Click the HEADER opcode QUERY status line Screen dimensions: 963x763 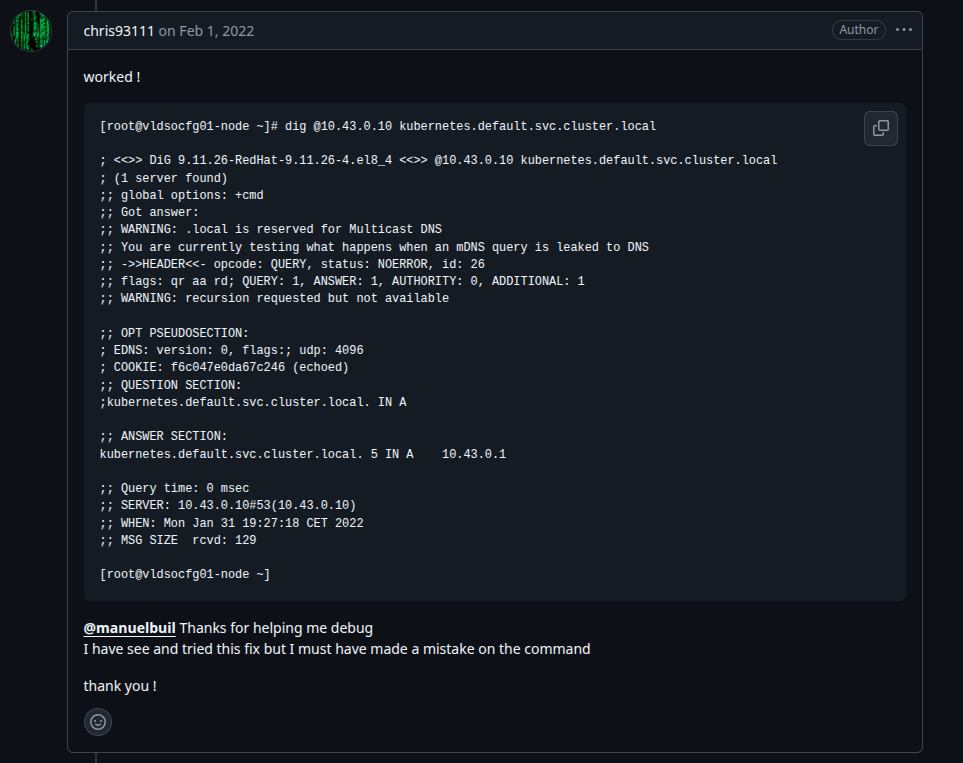(x=292, y=264)
